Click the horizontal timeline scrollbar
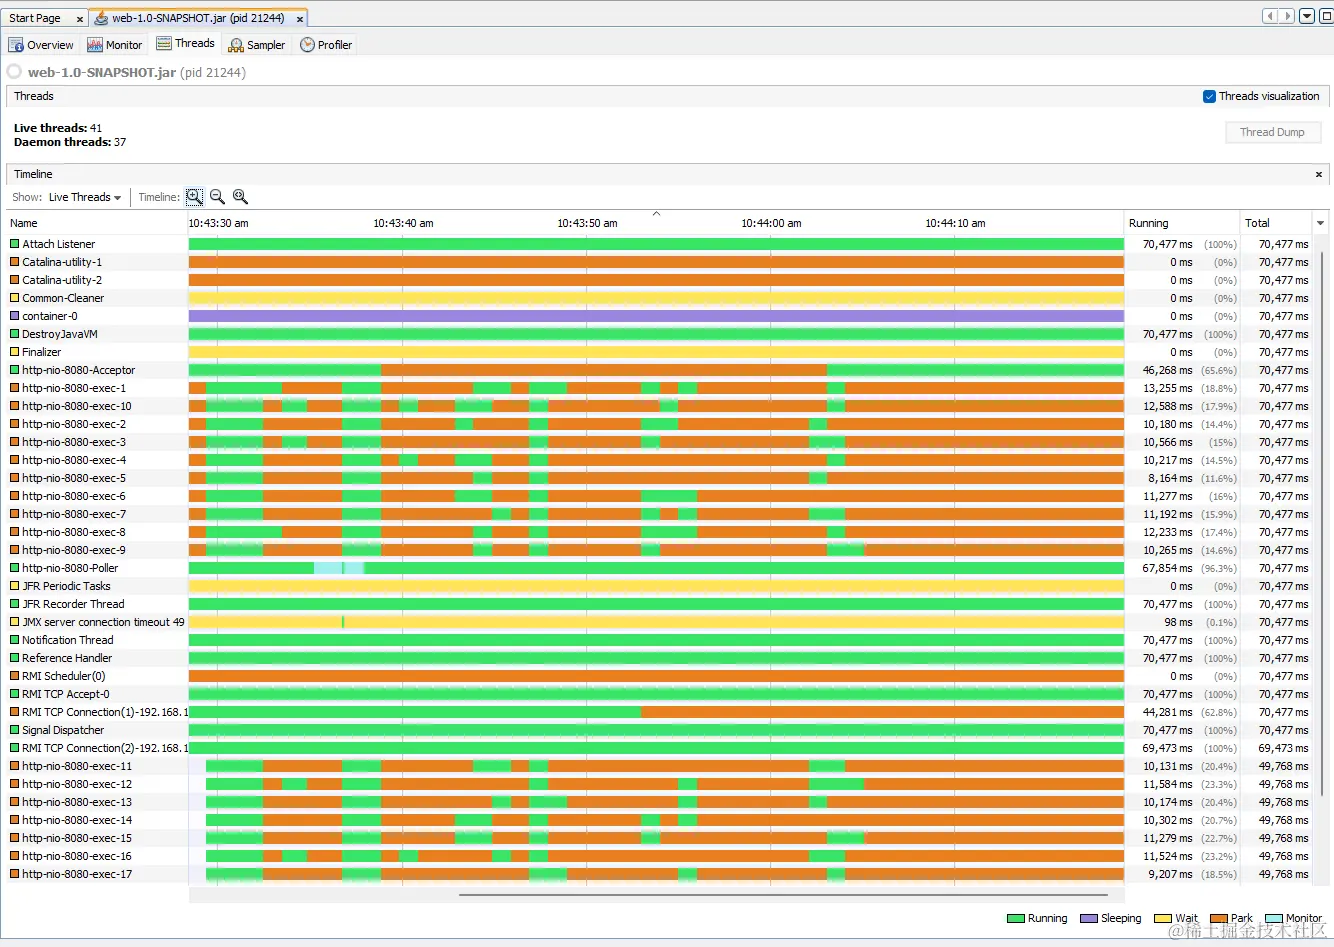1334x947 pixels. click(x=783, y=895)
